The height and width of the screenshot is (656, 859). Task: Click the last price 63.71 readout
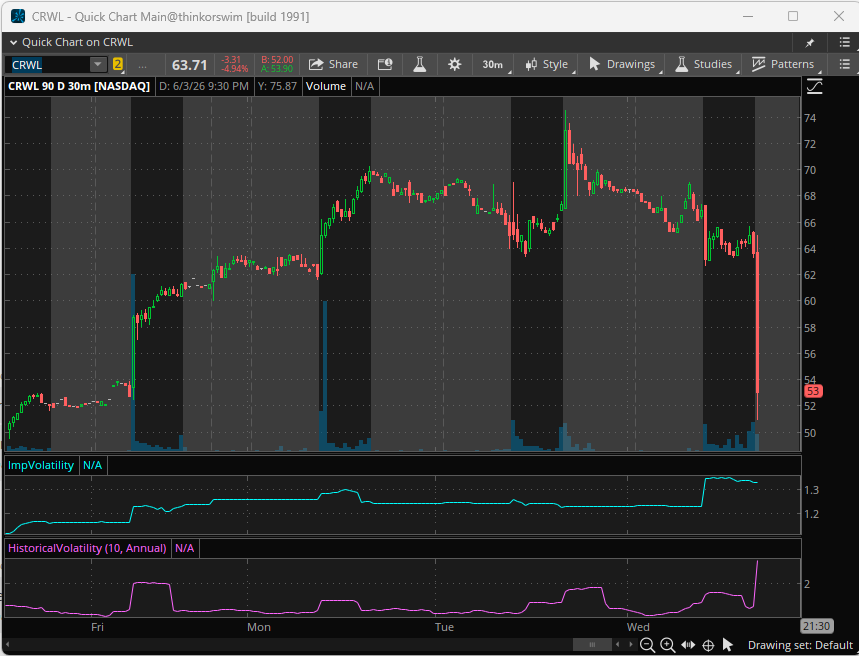[190, 65]
